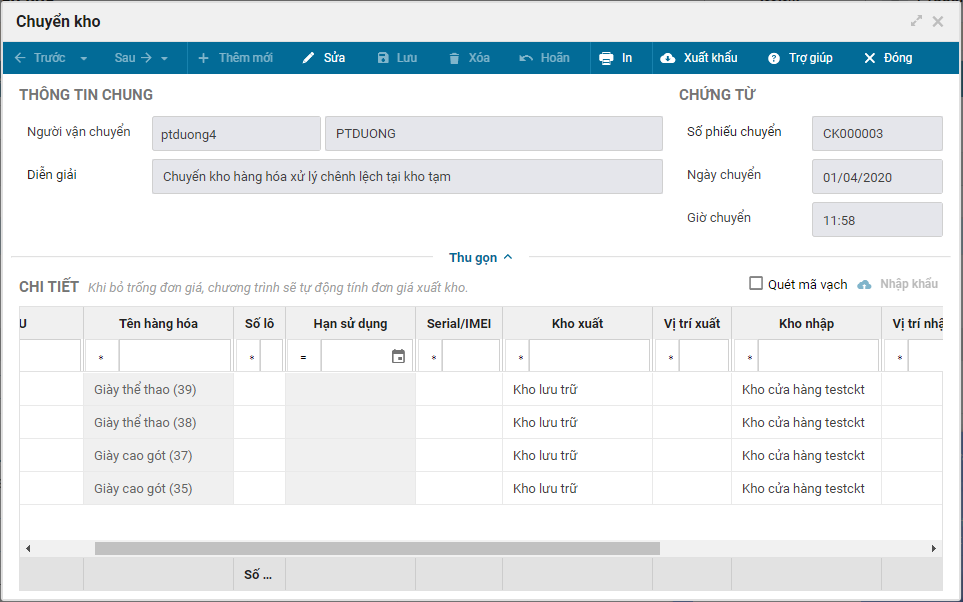This screenshot has height=602, width=963.
Task: Click Nhập khẩu cloud upload icon
Action: 864,284
